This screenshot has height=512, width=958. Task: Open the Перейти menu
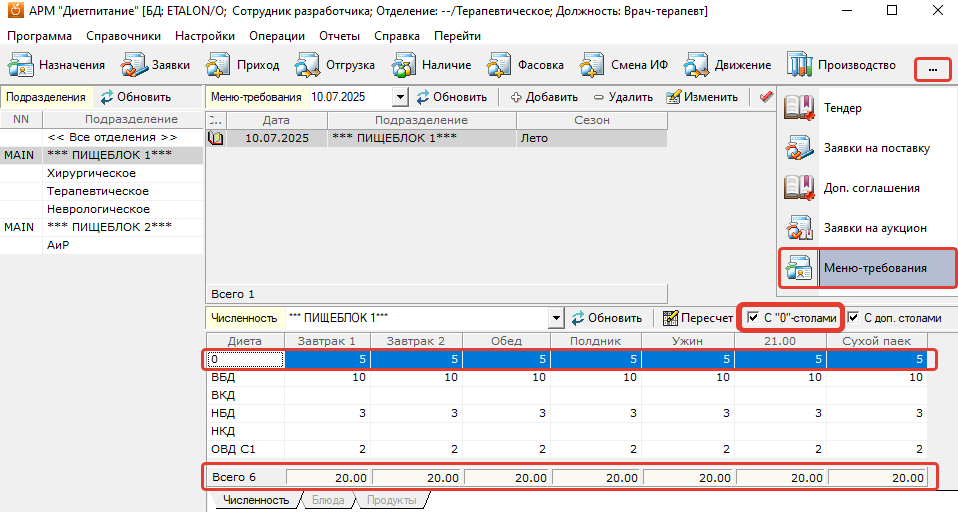click(457, 36)
